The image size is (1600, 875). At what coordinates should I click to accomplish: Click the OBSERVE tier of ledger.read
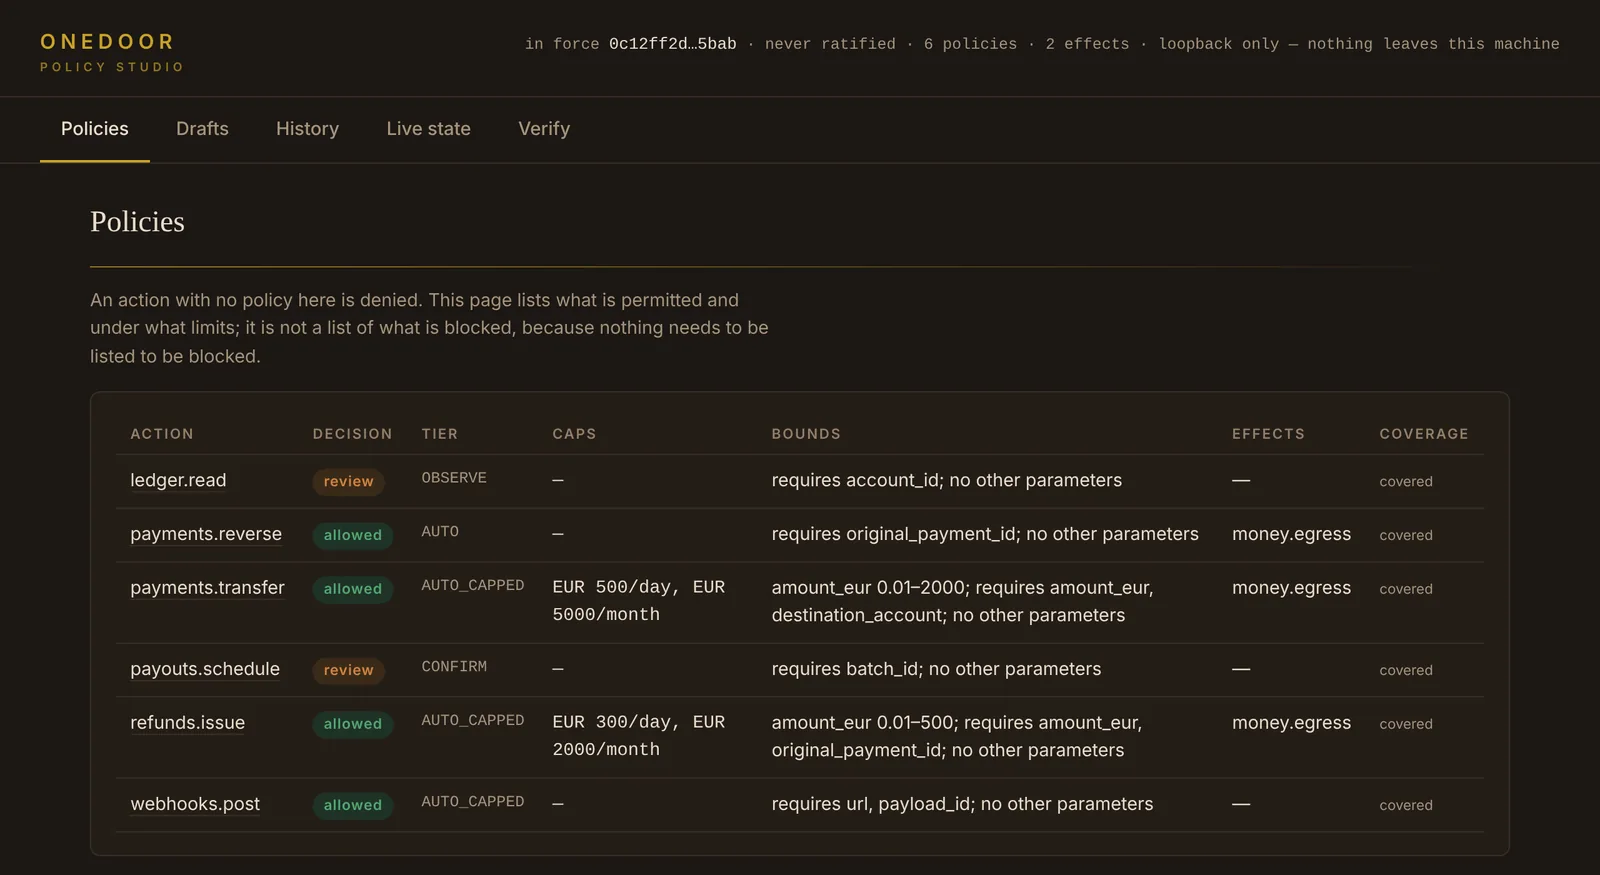[454, 478]
